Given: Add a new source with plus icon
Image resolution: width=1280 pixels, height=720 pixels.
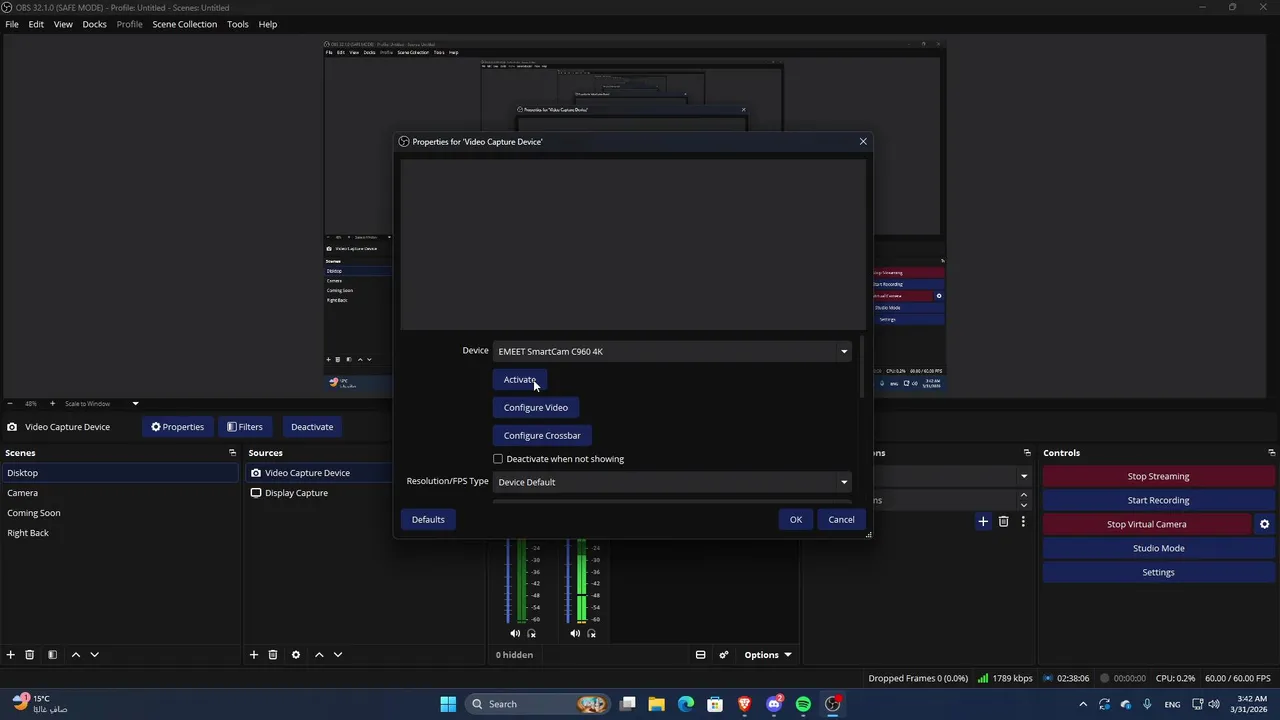Looking at the screenshot, I should click(254, 655).
